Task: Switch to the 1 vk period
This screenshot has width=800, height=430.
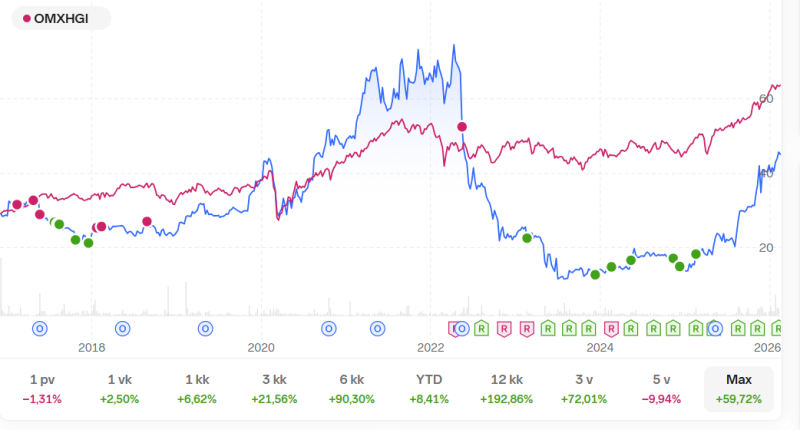Action: 119,389
